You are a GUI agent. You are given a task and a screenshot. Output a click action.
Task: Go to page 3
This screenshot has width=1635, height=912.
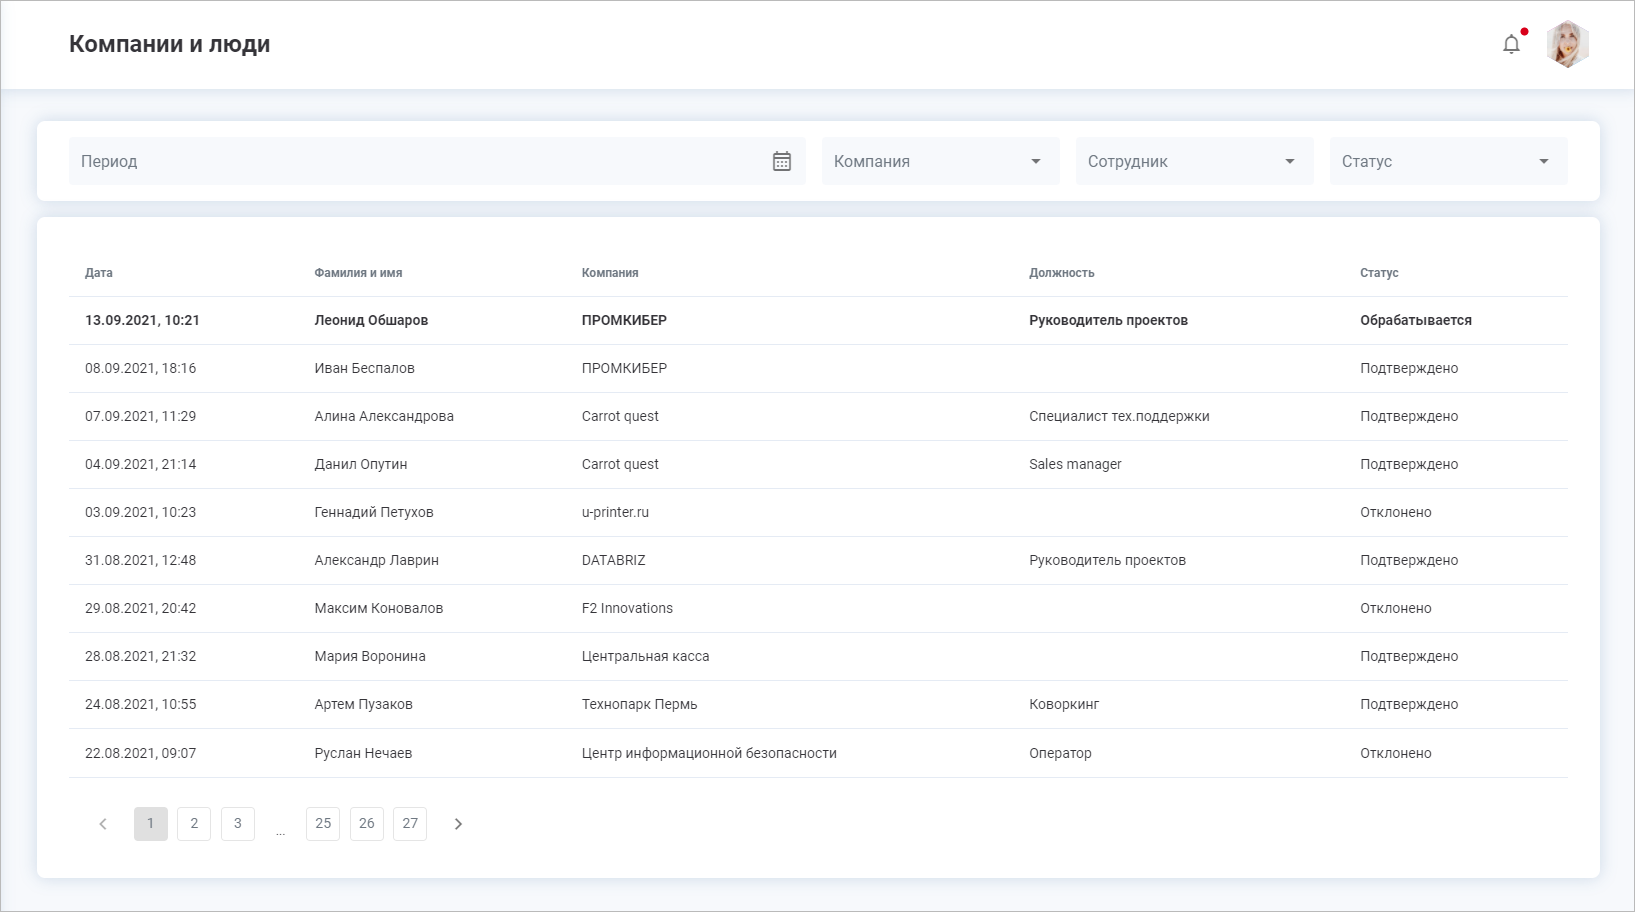click(238, 824)
